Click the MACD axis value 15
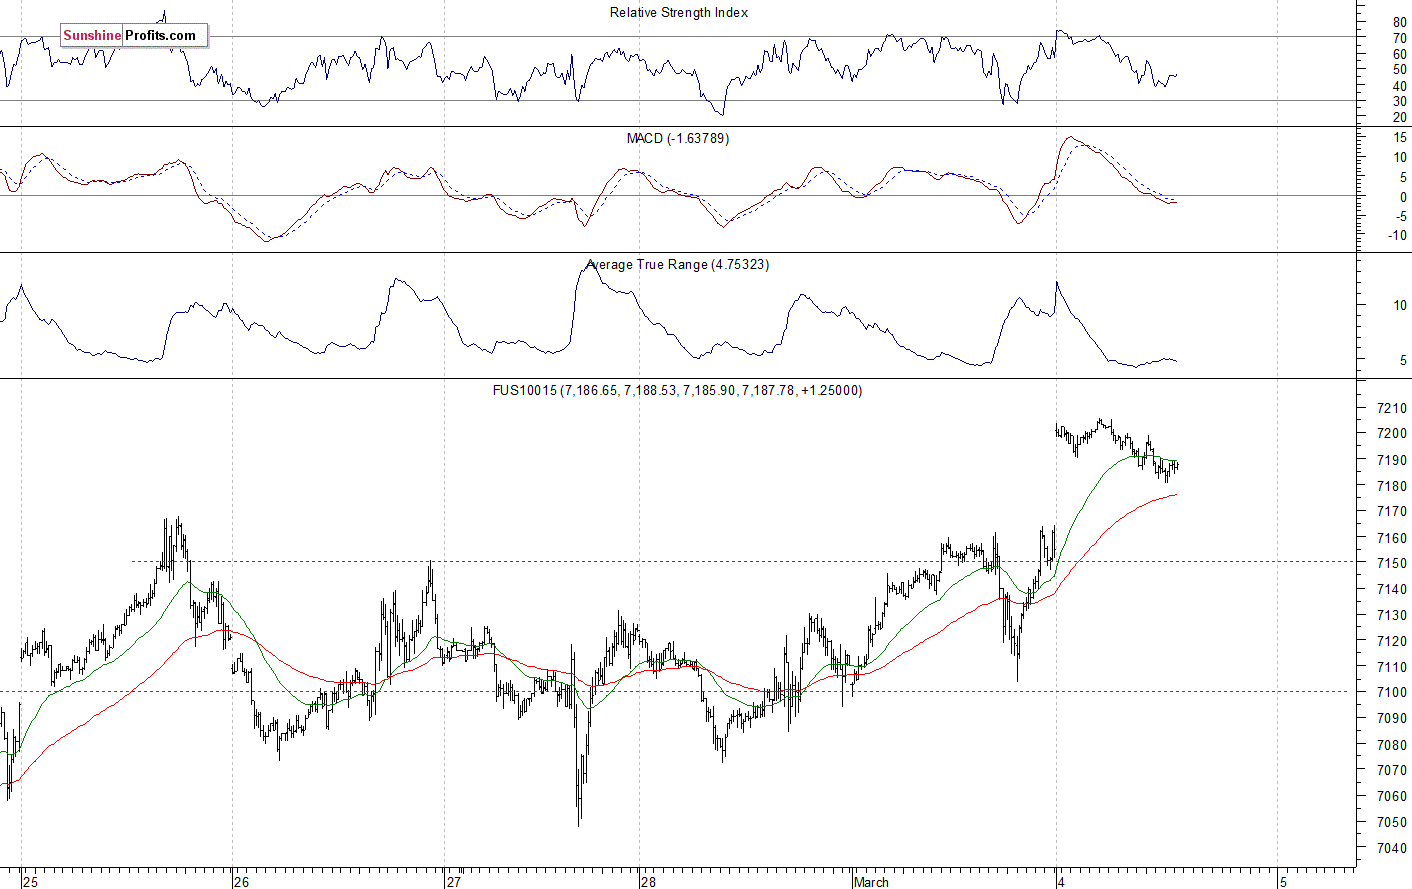 point(1399,139)
